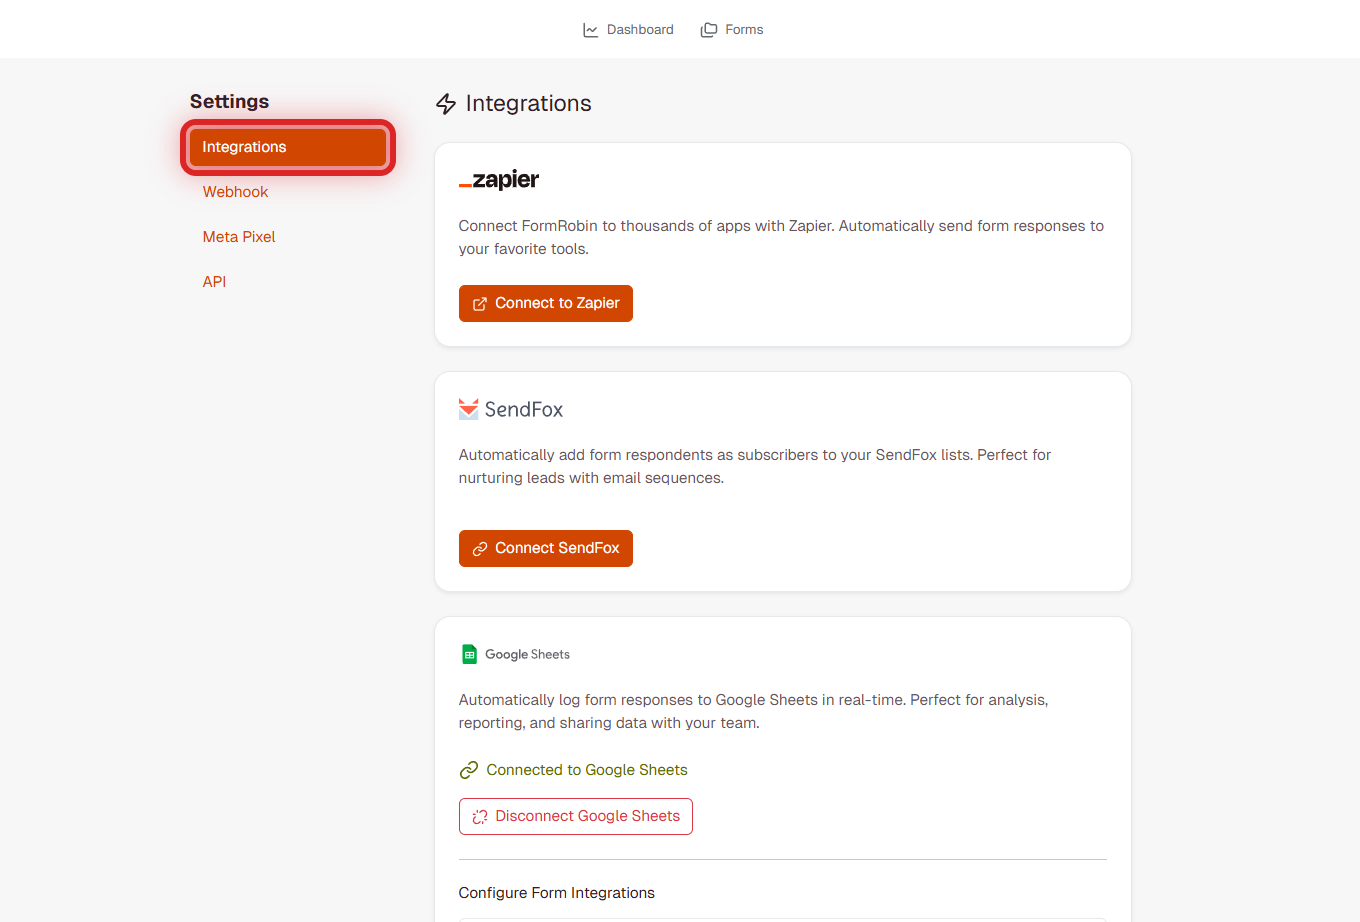
Task: Open the Webhook settings
Action: (x=235, y=191)
